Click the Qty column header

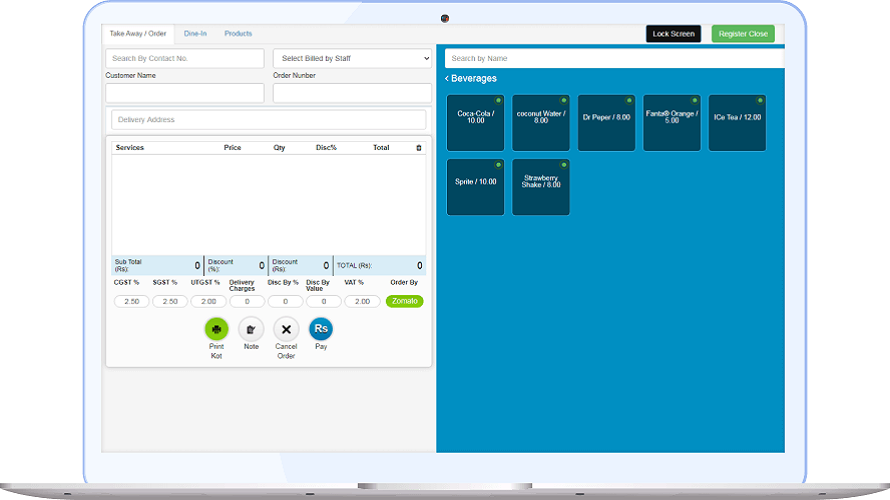(x=279, y=148)
